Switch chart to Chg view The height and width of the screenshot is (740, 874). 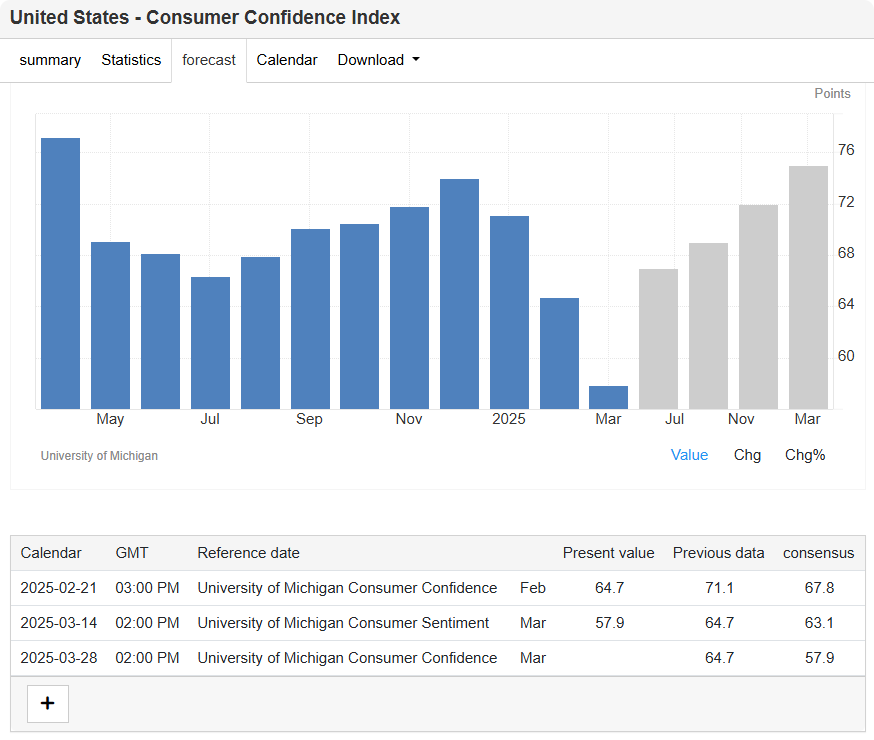tap(747, 455)
